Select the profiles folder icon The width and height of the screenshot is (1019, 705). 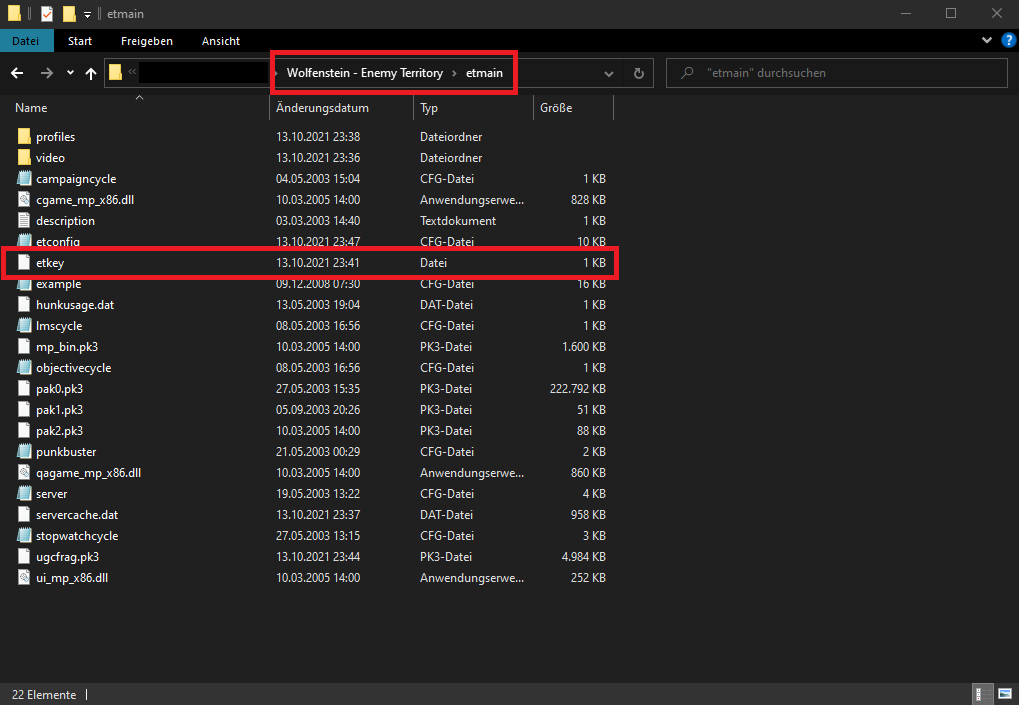point(25,137)
